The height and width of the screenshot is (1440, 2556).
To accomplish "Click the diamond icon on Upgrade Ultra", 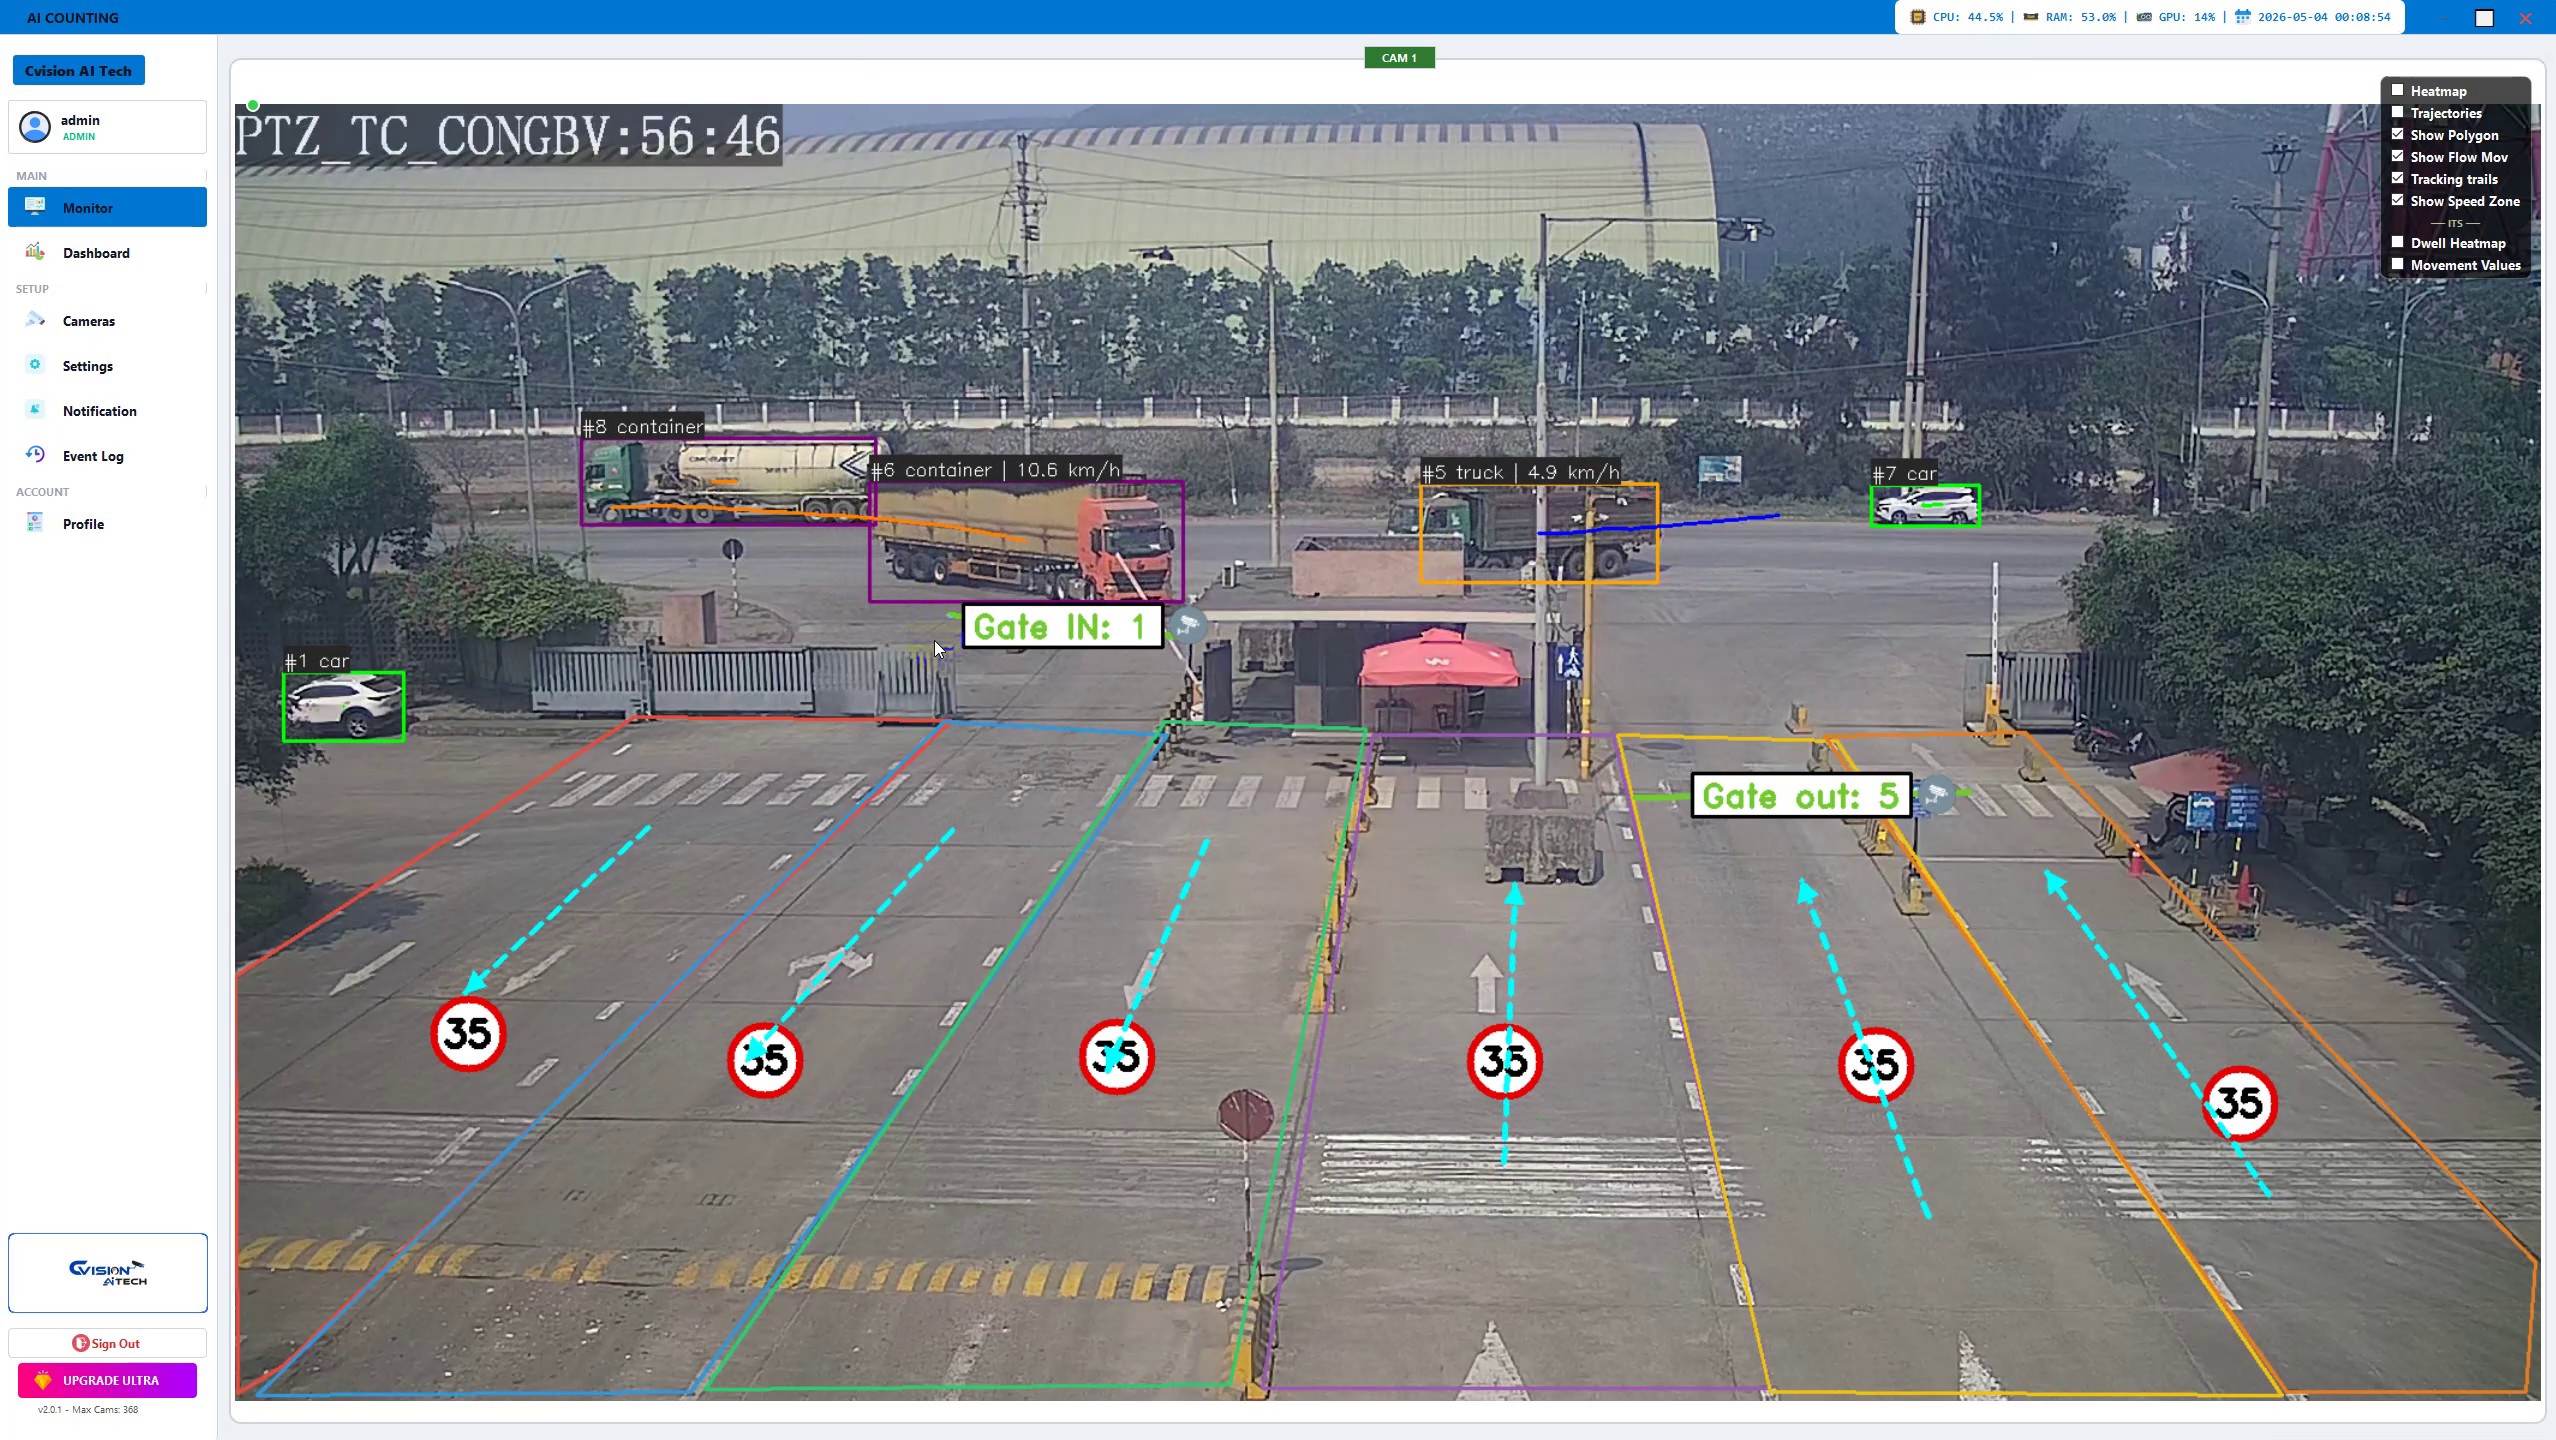I will (42, 1380).
